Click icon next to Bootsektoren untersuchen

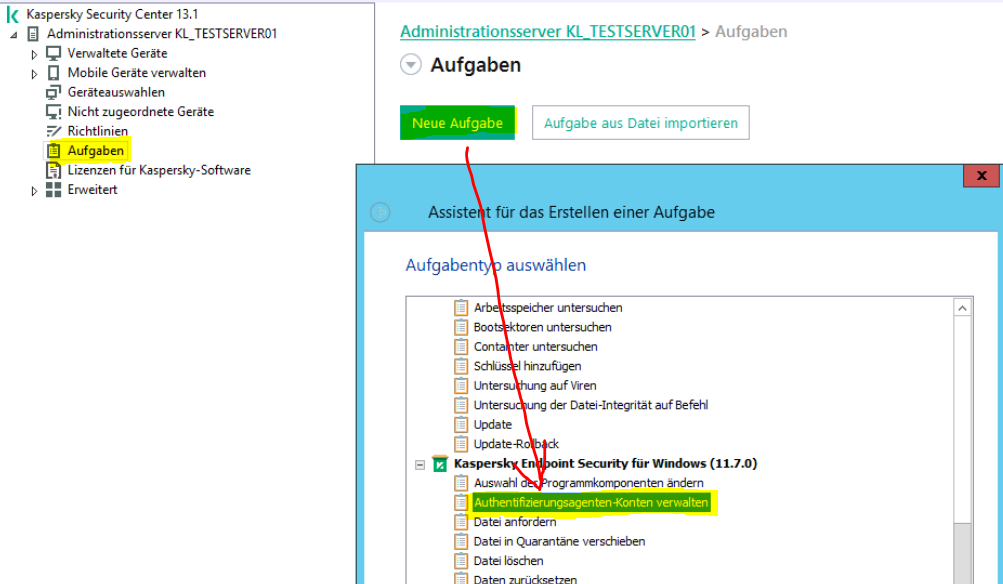[461, 328]
